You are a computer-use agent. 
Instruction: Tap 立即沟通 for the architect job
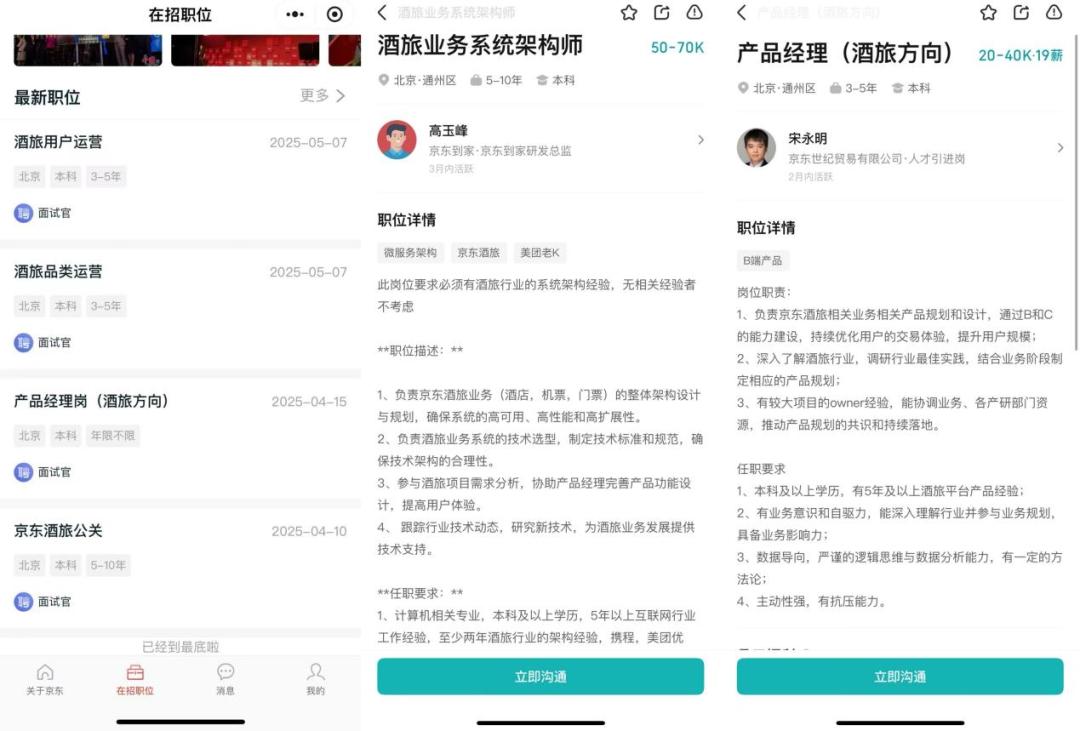coord(541,677)
